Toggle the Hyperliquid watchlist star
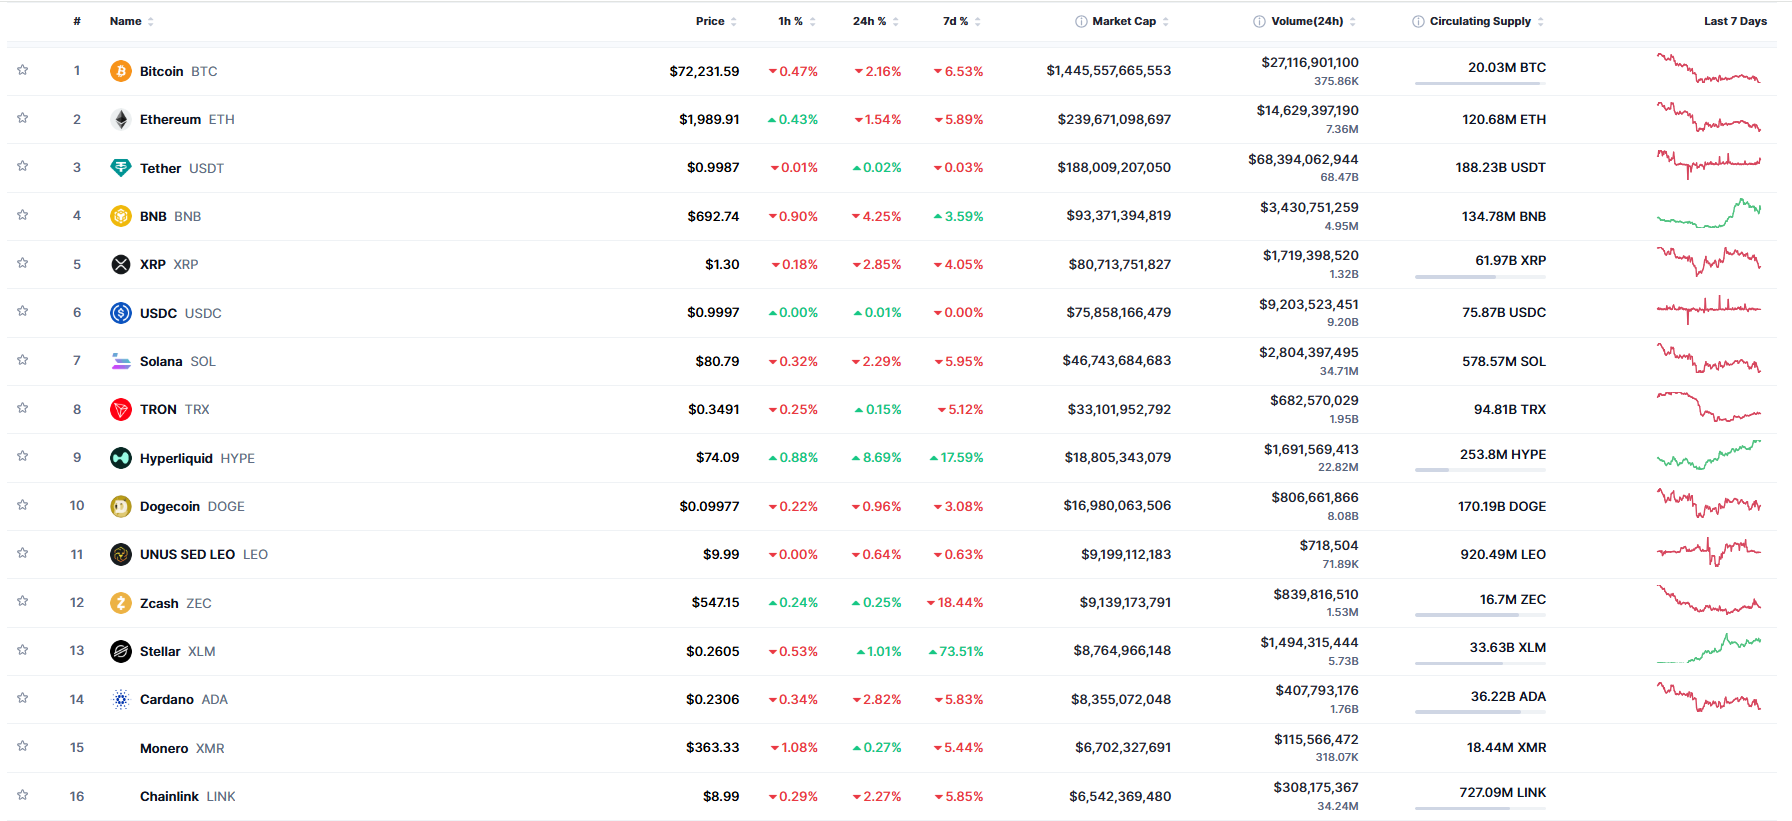The width and height of the screenshot is (1792, 821). point(22,456)
